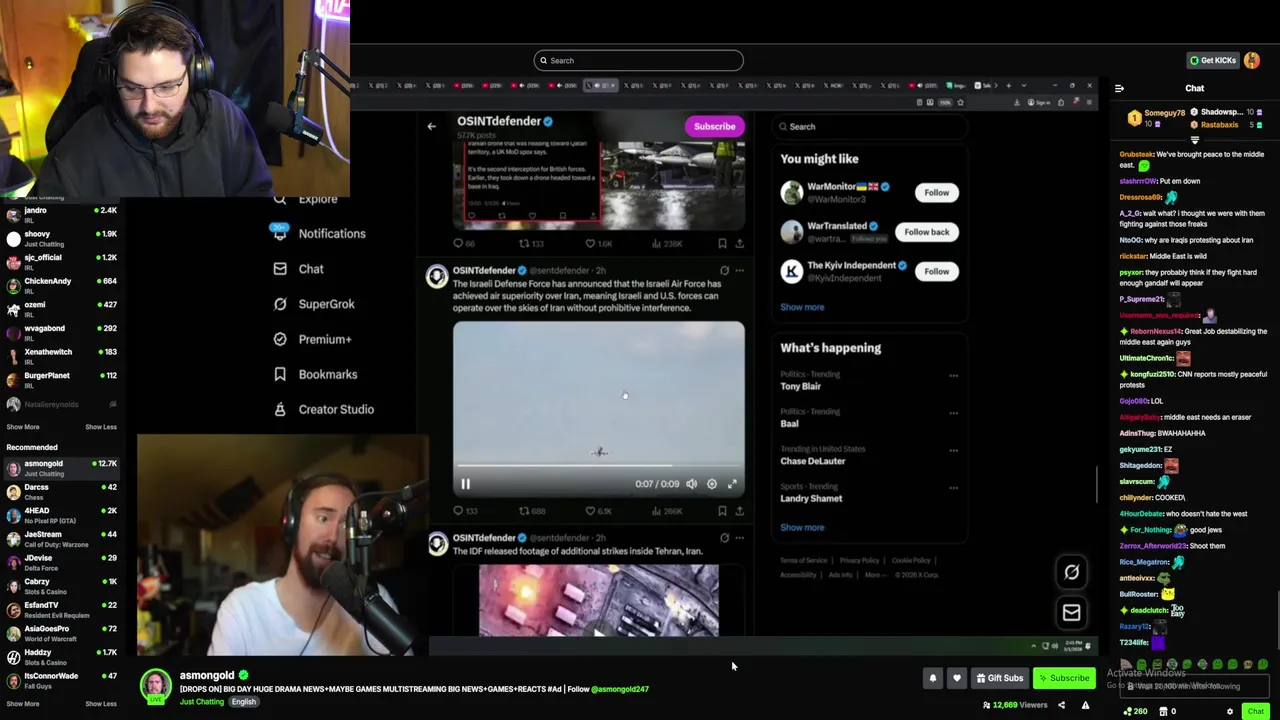Screen dimensions: 1280x720
Task: Open the floating Messages envelope button
Action: coord(1071,613)
